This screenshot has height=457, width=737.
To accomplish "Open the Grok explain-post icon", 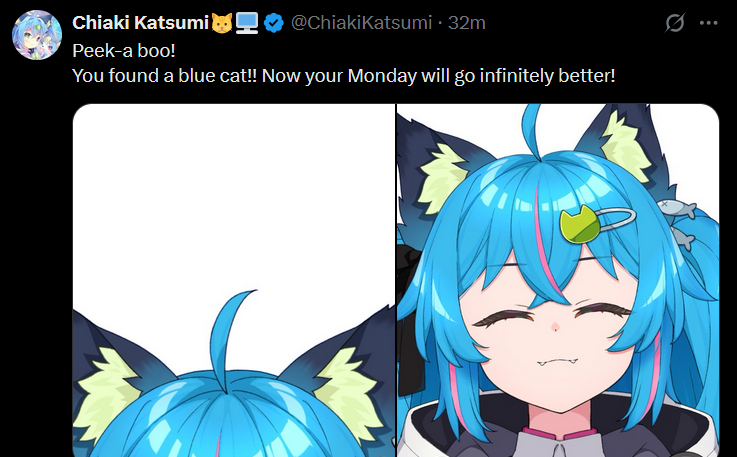I will point(674,23).
